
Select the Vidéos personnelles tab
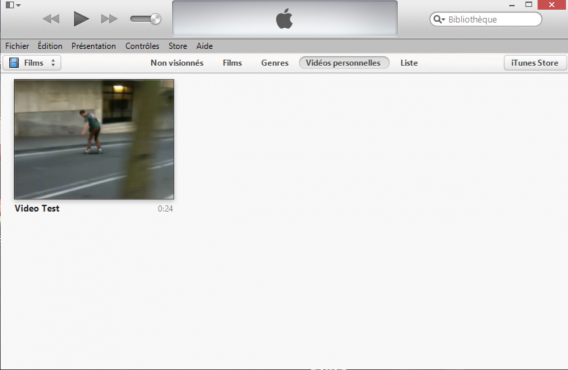point(344,63)
